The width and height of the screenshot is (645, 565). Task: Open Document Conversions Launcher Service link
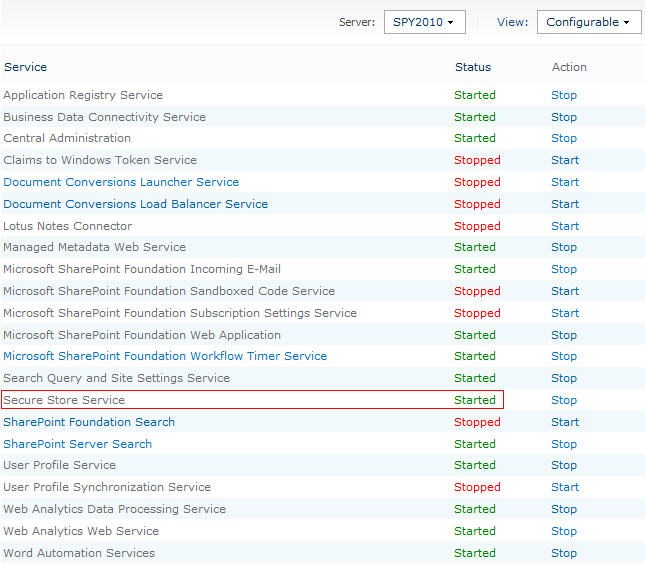point(121,182)
